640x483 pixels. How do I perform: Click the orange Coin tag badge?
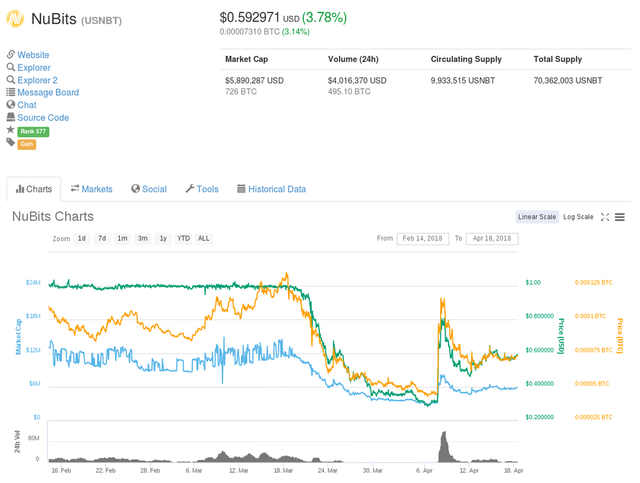click(x=27, y=144)
